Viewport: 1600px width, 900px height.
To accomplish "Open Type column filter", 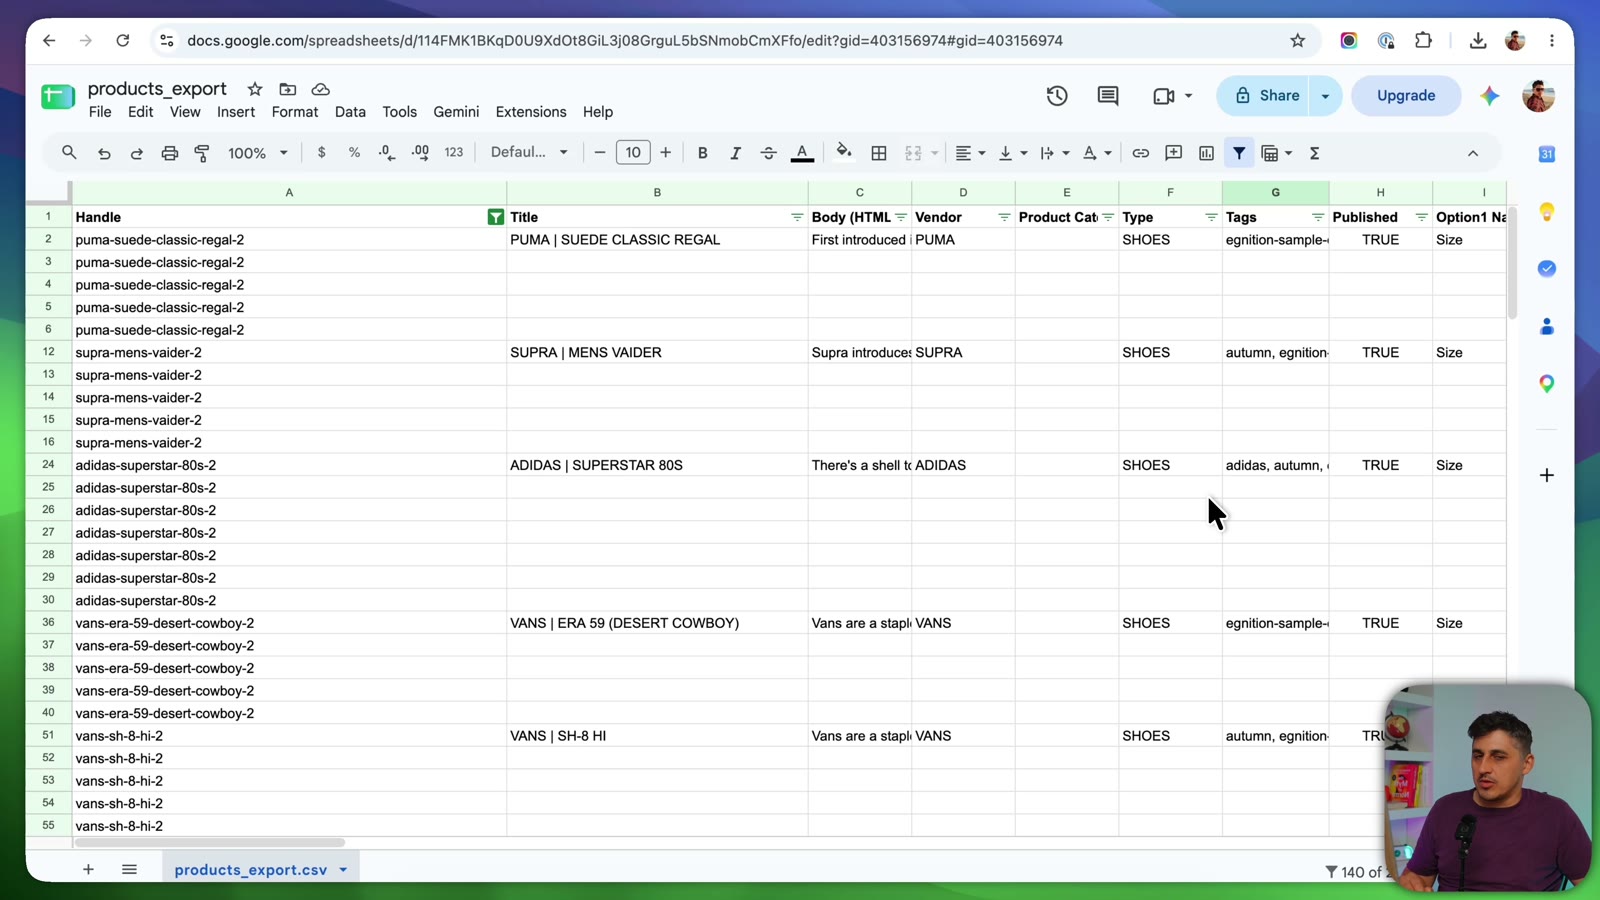I will coord(1211,217).
